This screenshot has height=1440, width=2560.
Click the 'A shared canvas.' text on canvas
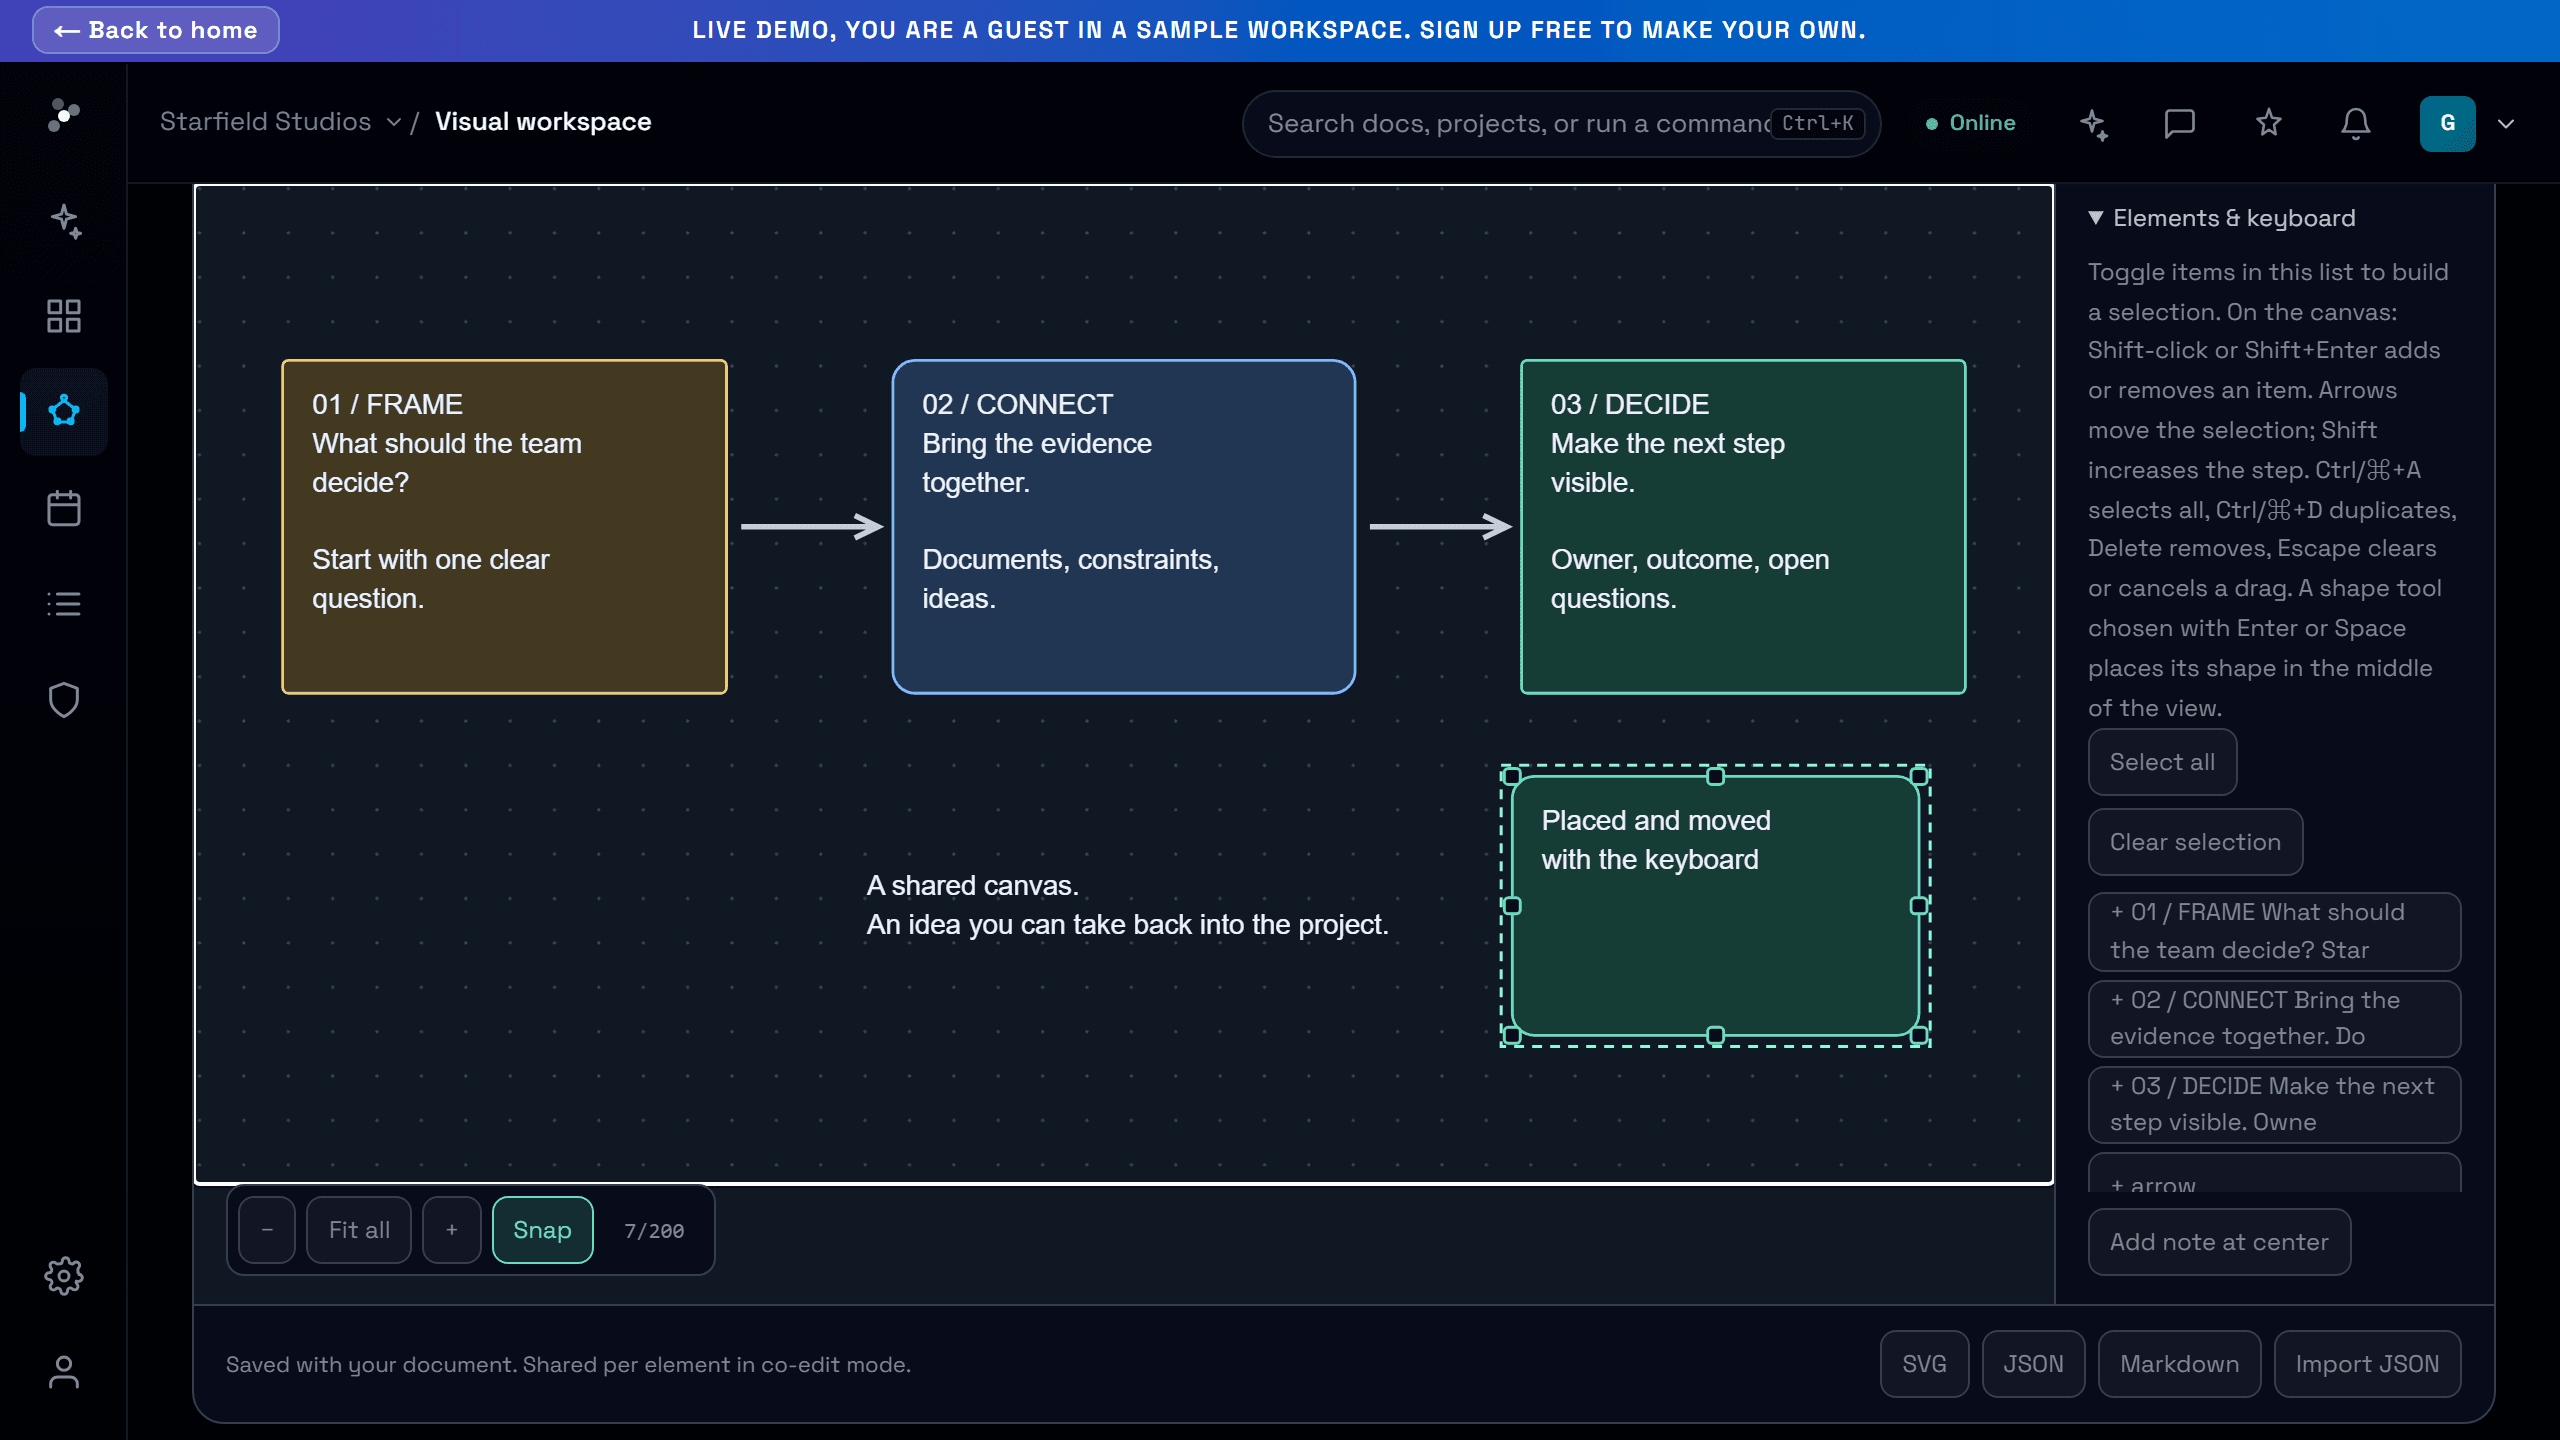972,886
